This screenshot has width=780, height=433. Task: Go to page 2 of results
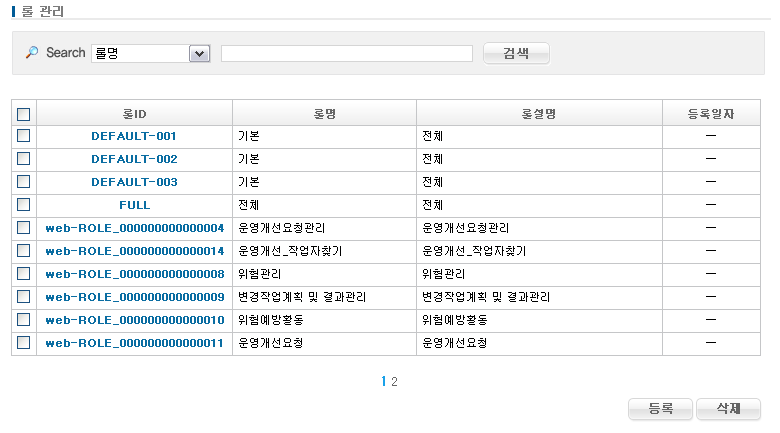tap(395, 381)
